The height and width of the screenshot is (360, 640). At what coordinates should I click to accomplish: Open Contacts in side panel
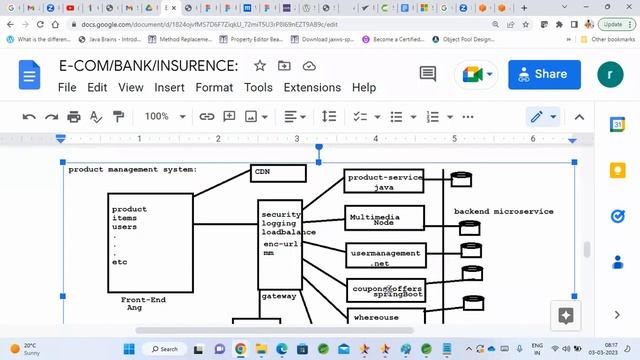618,262
